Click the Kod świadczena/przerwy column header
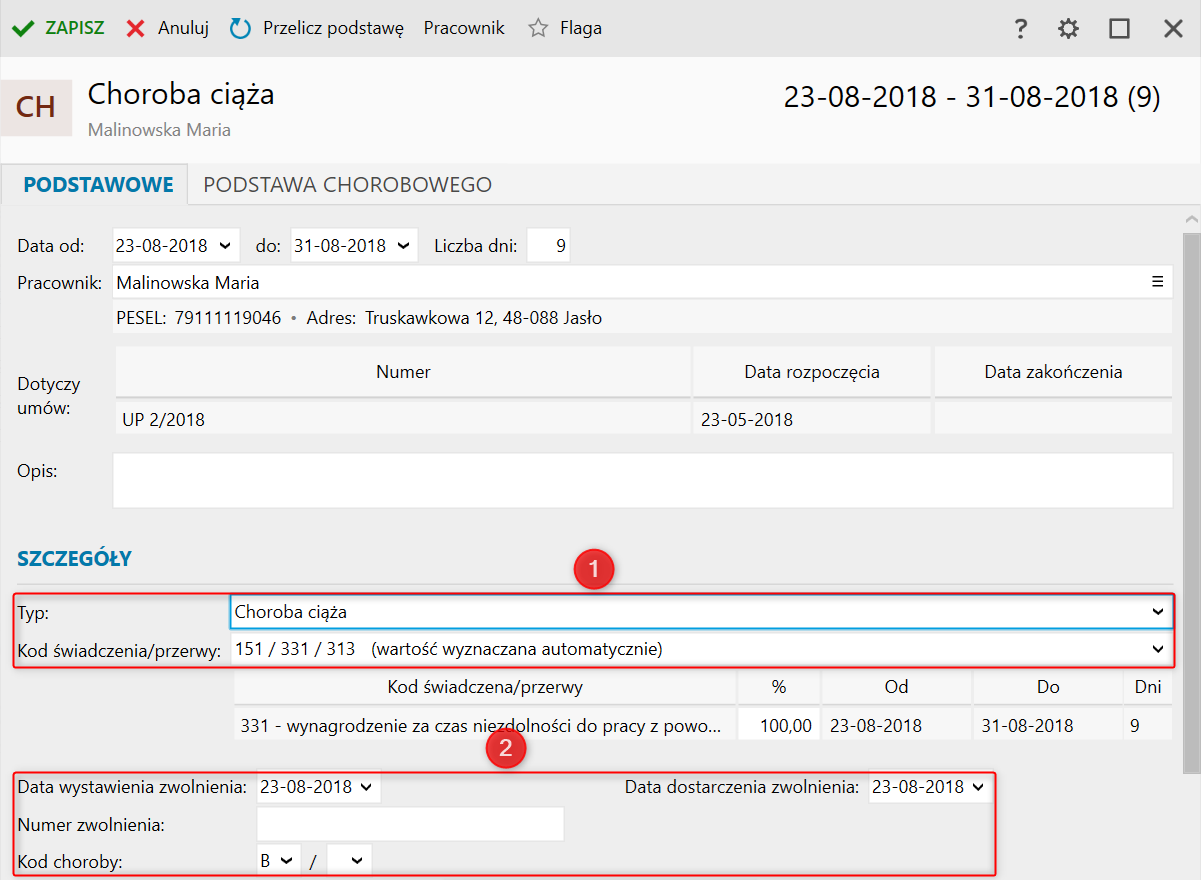Viewport: 1201px width, 880px height. click(x=485, y=687)
